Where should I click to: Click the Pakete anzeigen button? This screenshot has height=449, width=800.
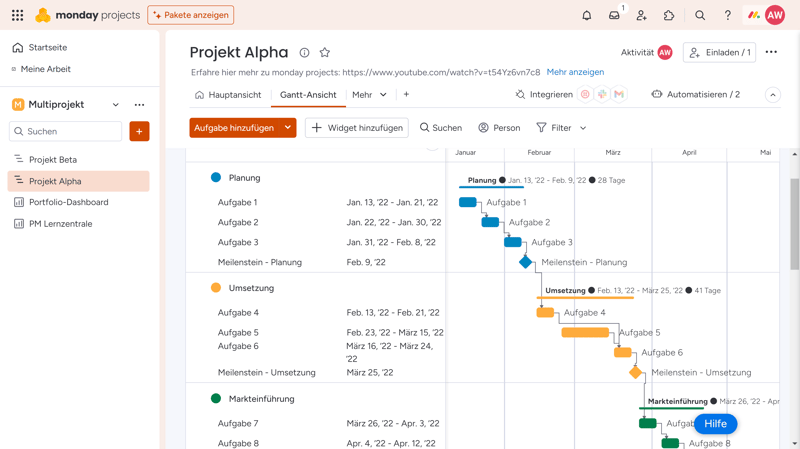[x=191, y=16]
